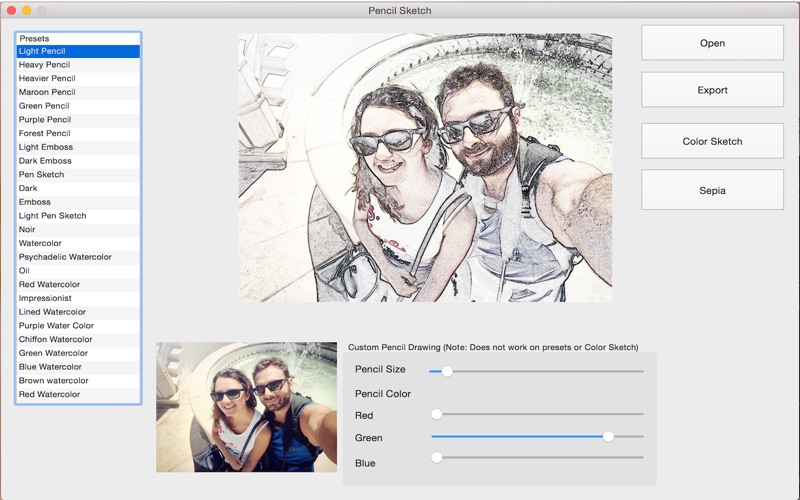Viewport: 800px width, 500px height.
Task: Select the Noir preset
Action: point(27,230)
